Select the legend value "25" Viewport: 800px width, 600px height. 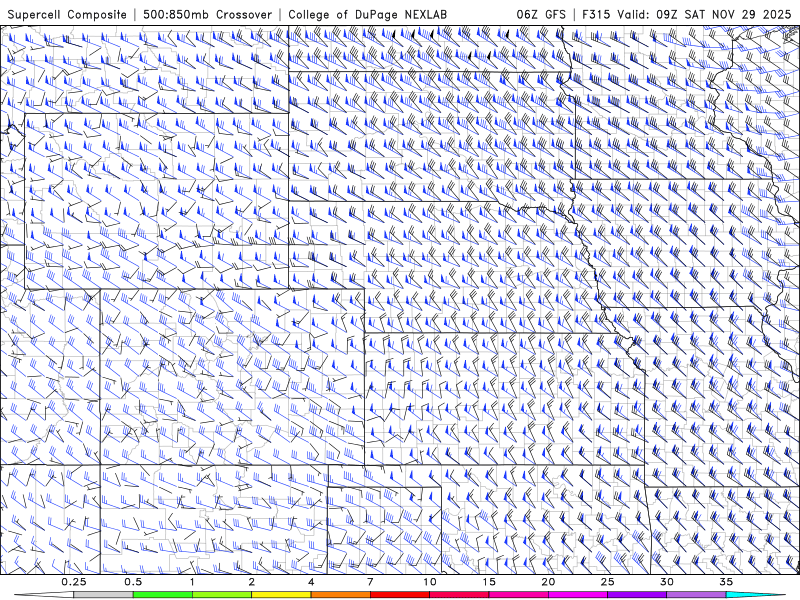[607, 582]
